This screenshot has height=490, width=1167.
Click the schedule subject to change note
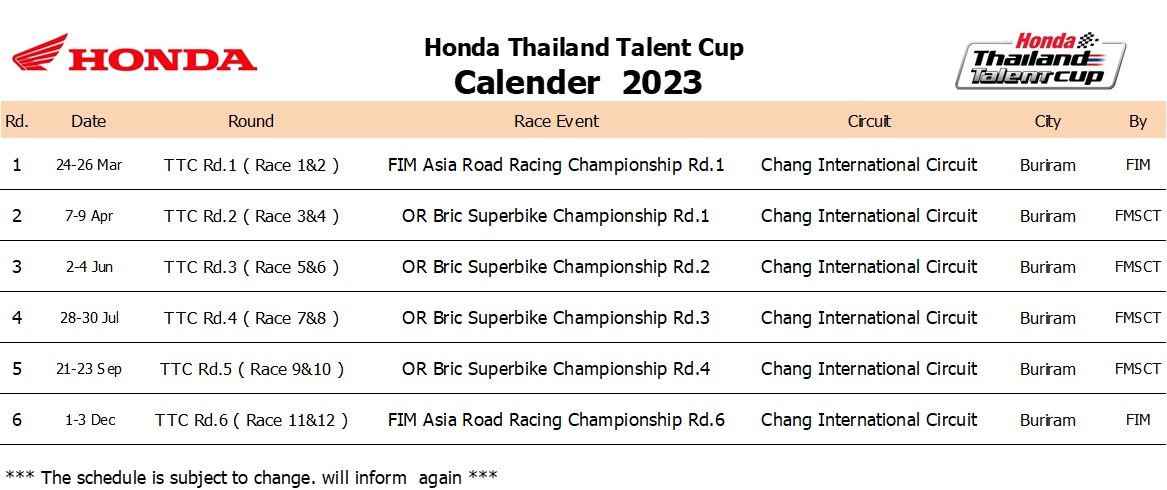251,477
